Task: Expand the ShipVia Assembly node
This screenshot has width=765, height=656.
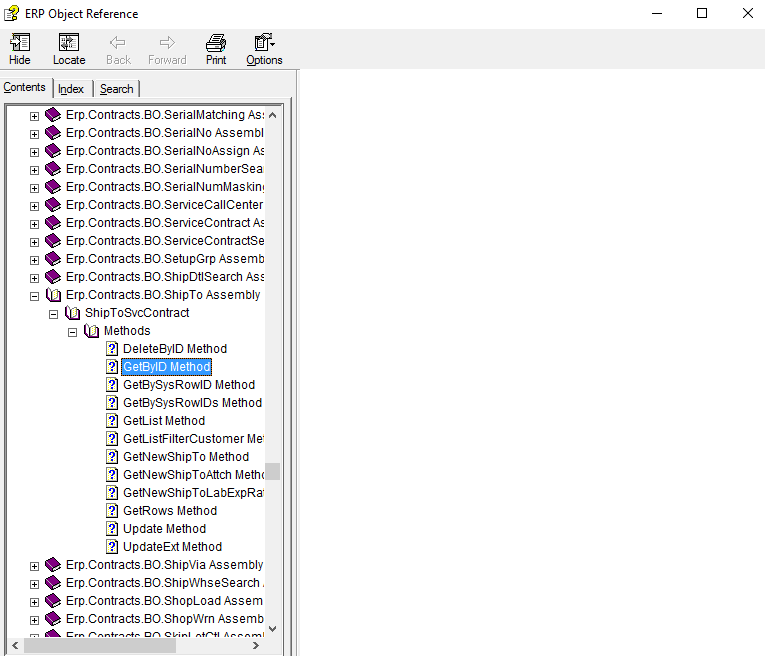Action: 34,566
